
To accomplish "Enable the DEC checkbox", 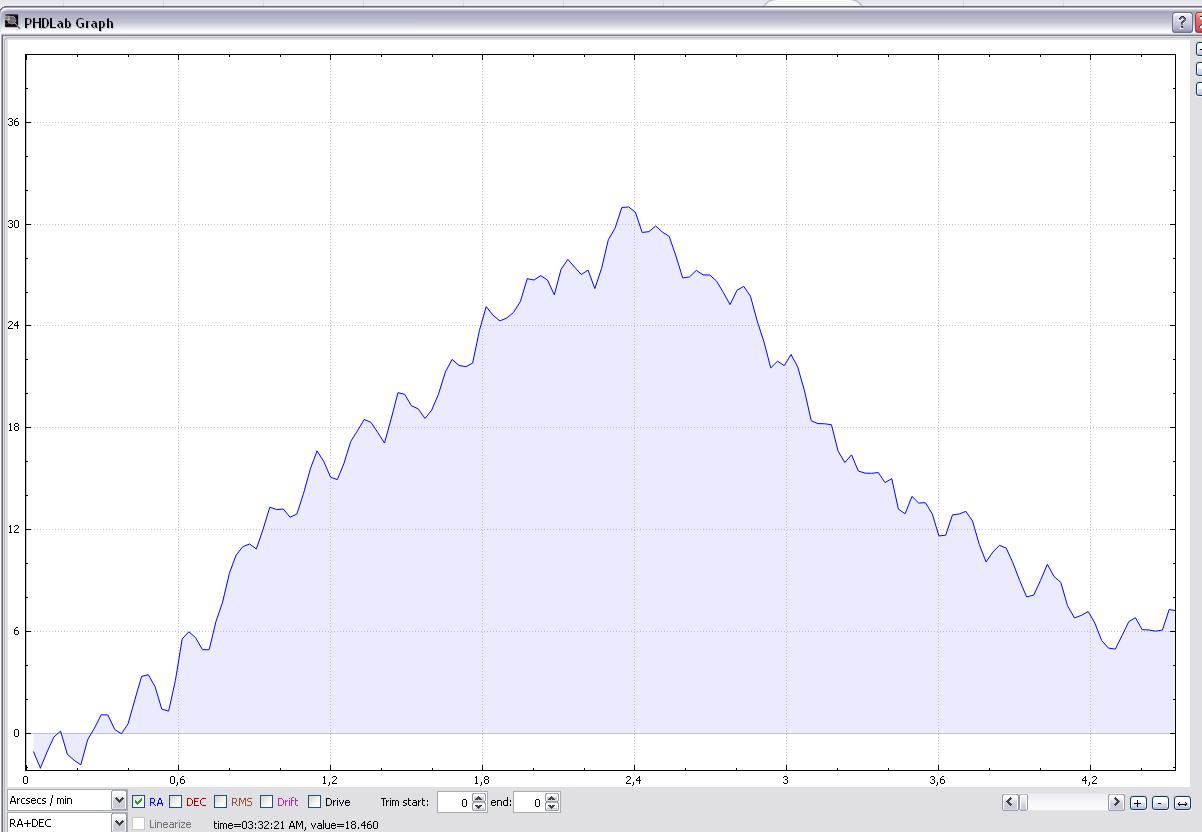I will point(175,802).
